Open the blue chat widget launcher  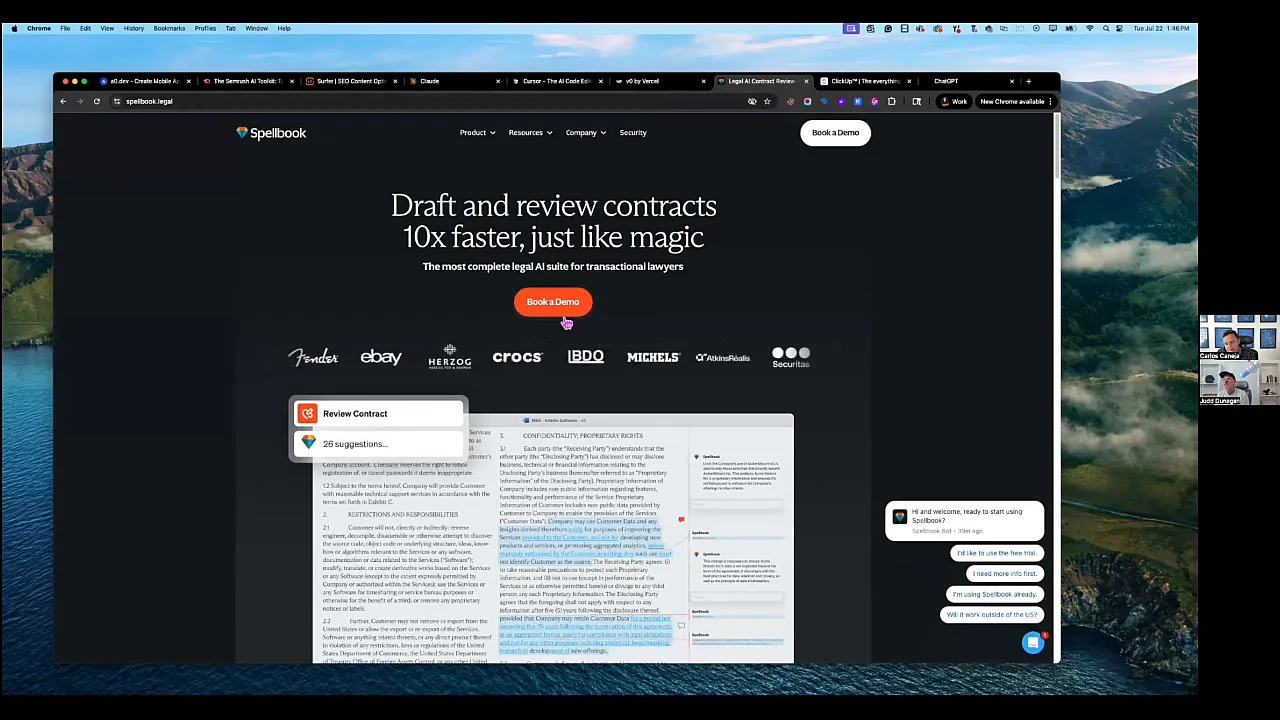pos(1033,643)
